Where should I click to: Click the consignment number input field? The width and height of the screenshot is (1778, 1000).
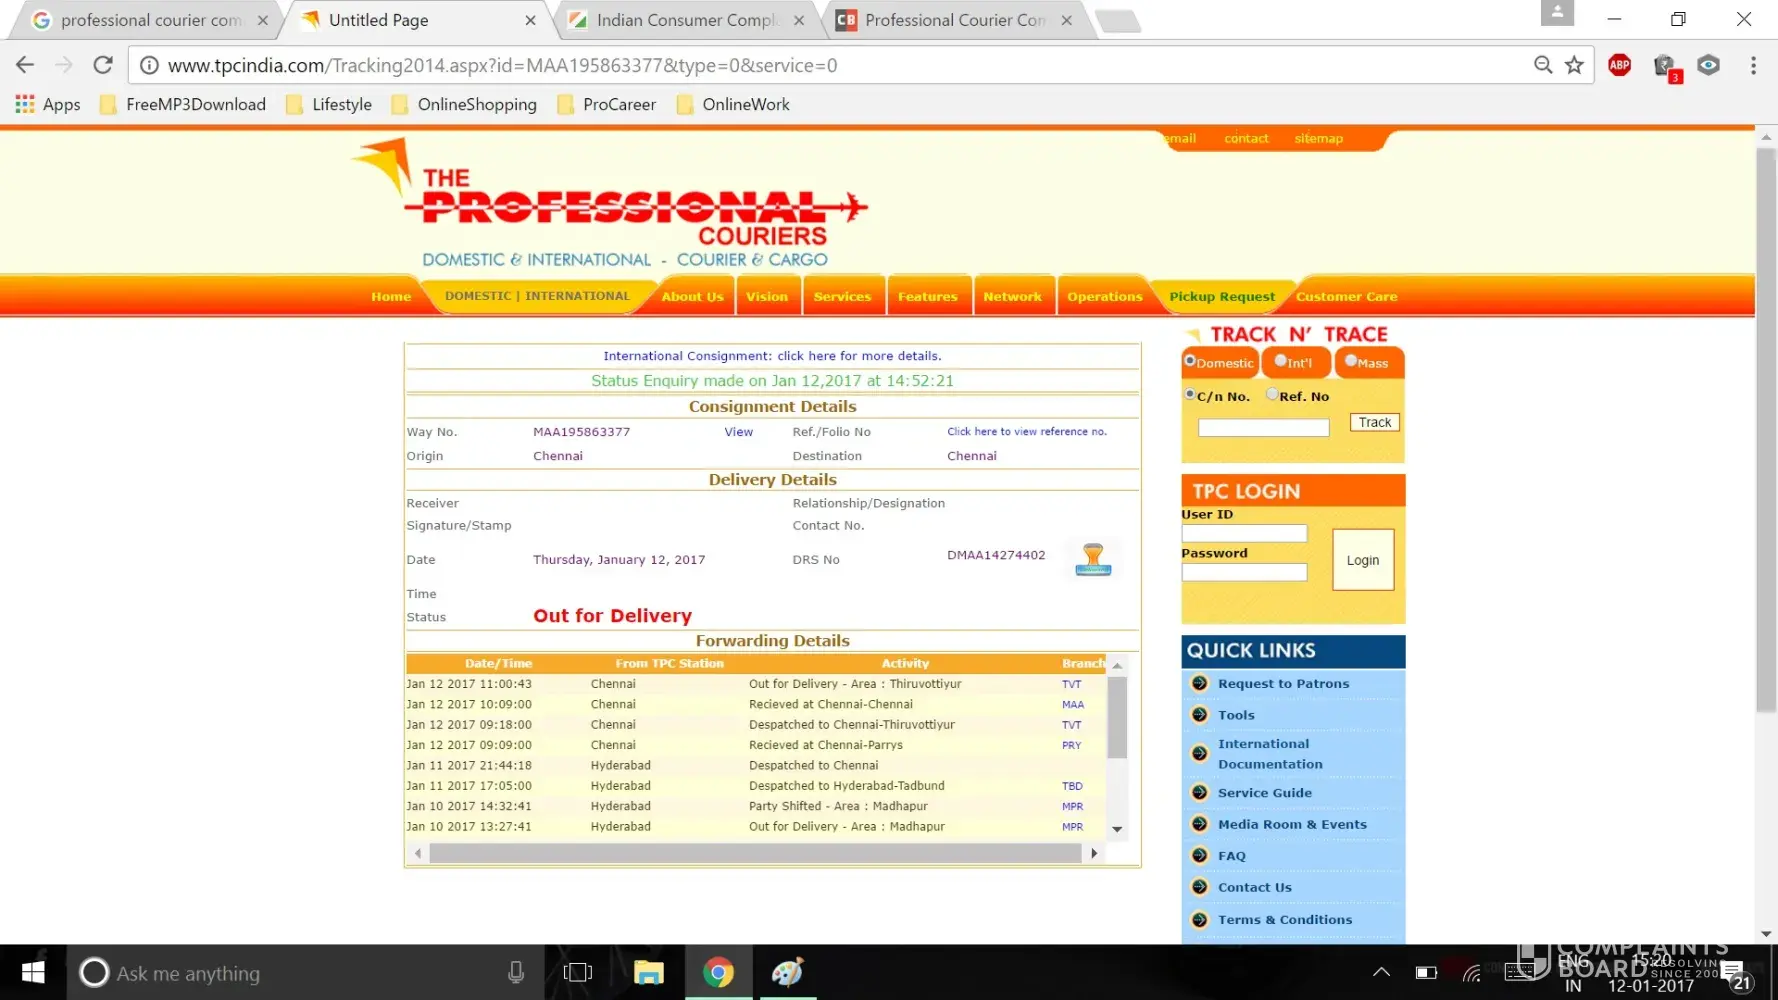pyautogui.click(x=1264, y=428)
